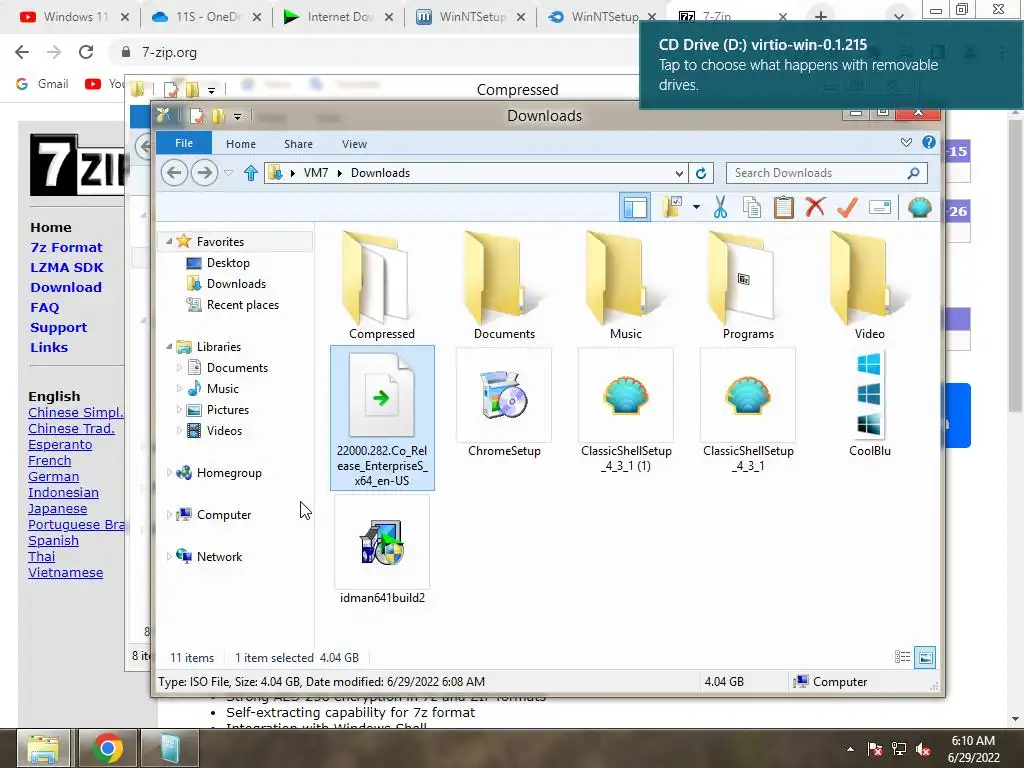Click the orange checkmark Properties icon

(x=848, y=208)
